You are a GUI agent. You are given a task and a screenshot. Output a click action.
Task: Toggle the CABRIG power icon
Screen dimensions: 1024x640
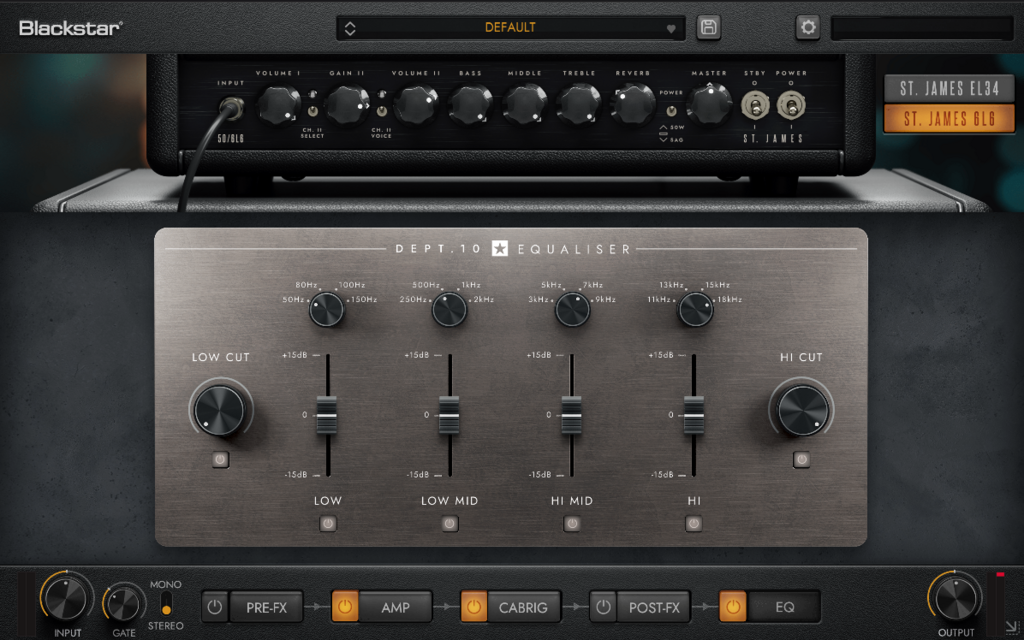pyautogui.click(x=474, y=607)
